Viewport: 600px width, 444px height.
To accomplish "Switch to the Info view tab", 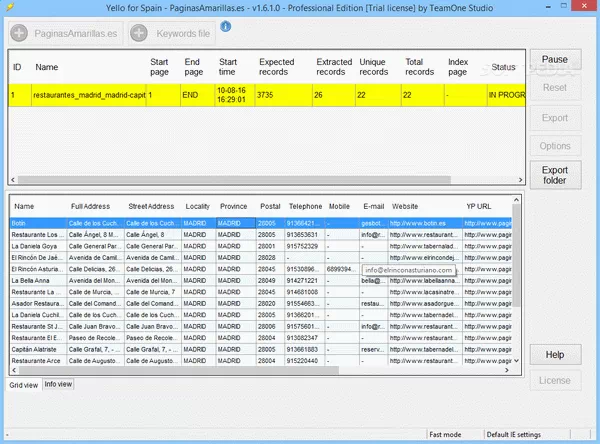I will pos(58,384).
